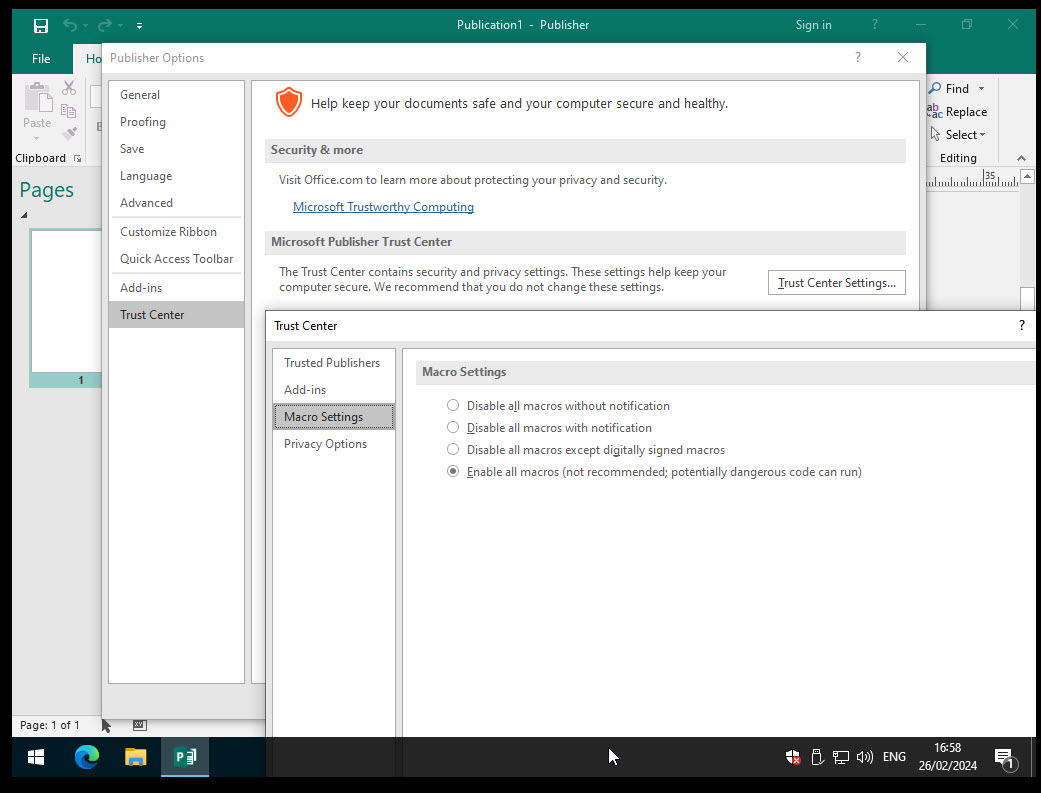This screenshot has width=1041, height=793.
Task: Save the publication from the Quick Access Toolbar
Action: [x=39, y=25]
